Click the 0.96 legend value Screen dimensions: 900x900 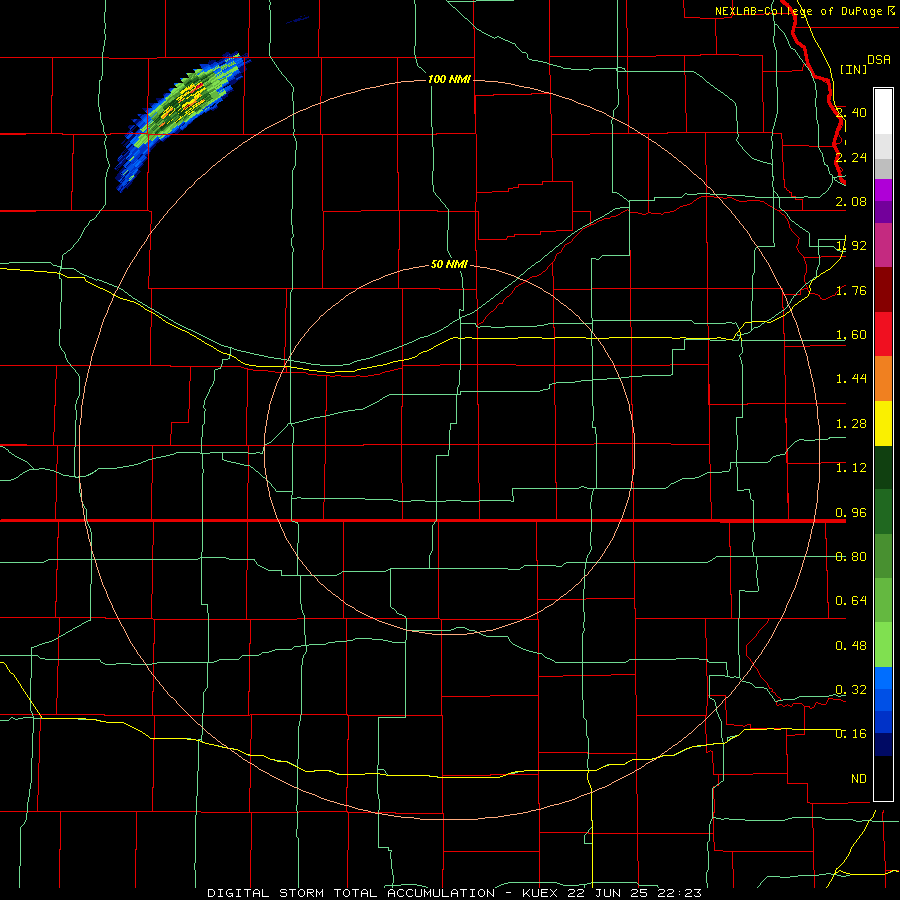851,513
